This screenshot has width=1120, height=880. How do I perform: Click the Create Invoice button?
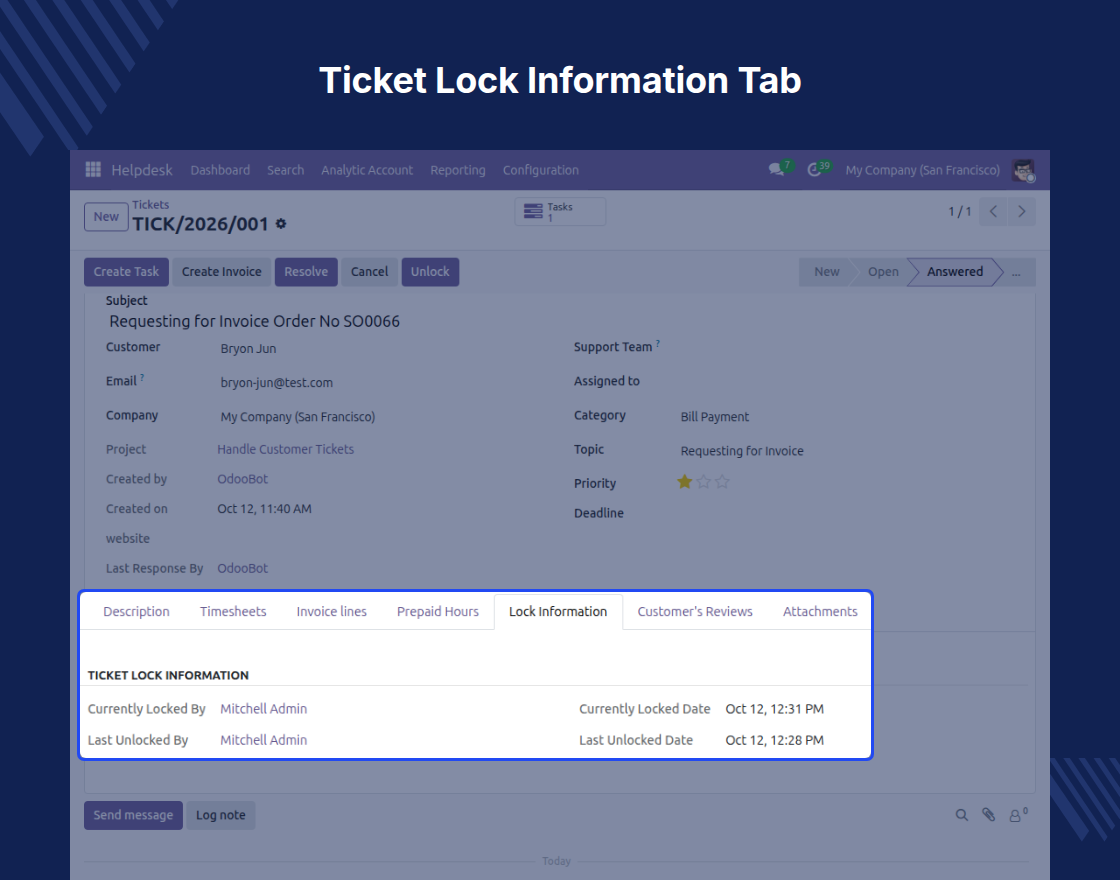(221, 272)
